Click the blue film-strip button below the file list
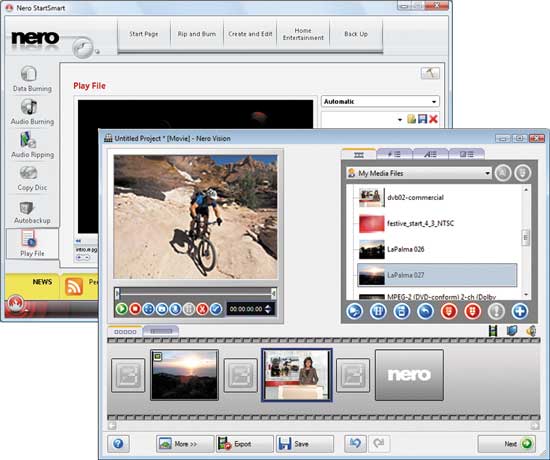Image resolution: width=550 pixels, height=460 pixels. coord(378,311)
